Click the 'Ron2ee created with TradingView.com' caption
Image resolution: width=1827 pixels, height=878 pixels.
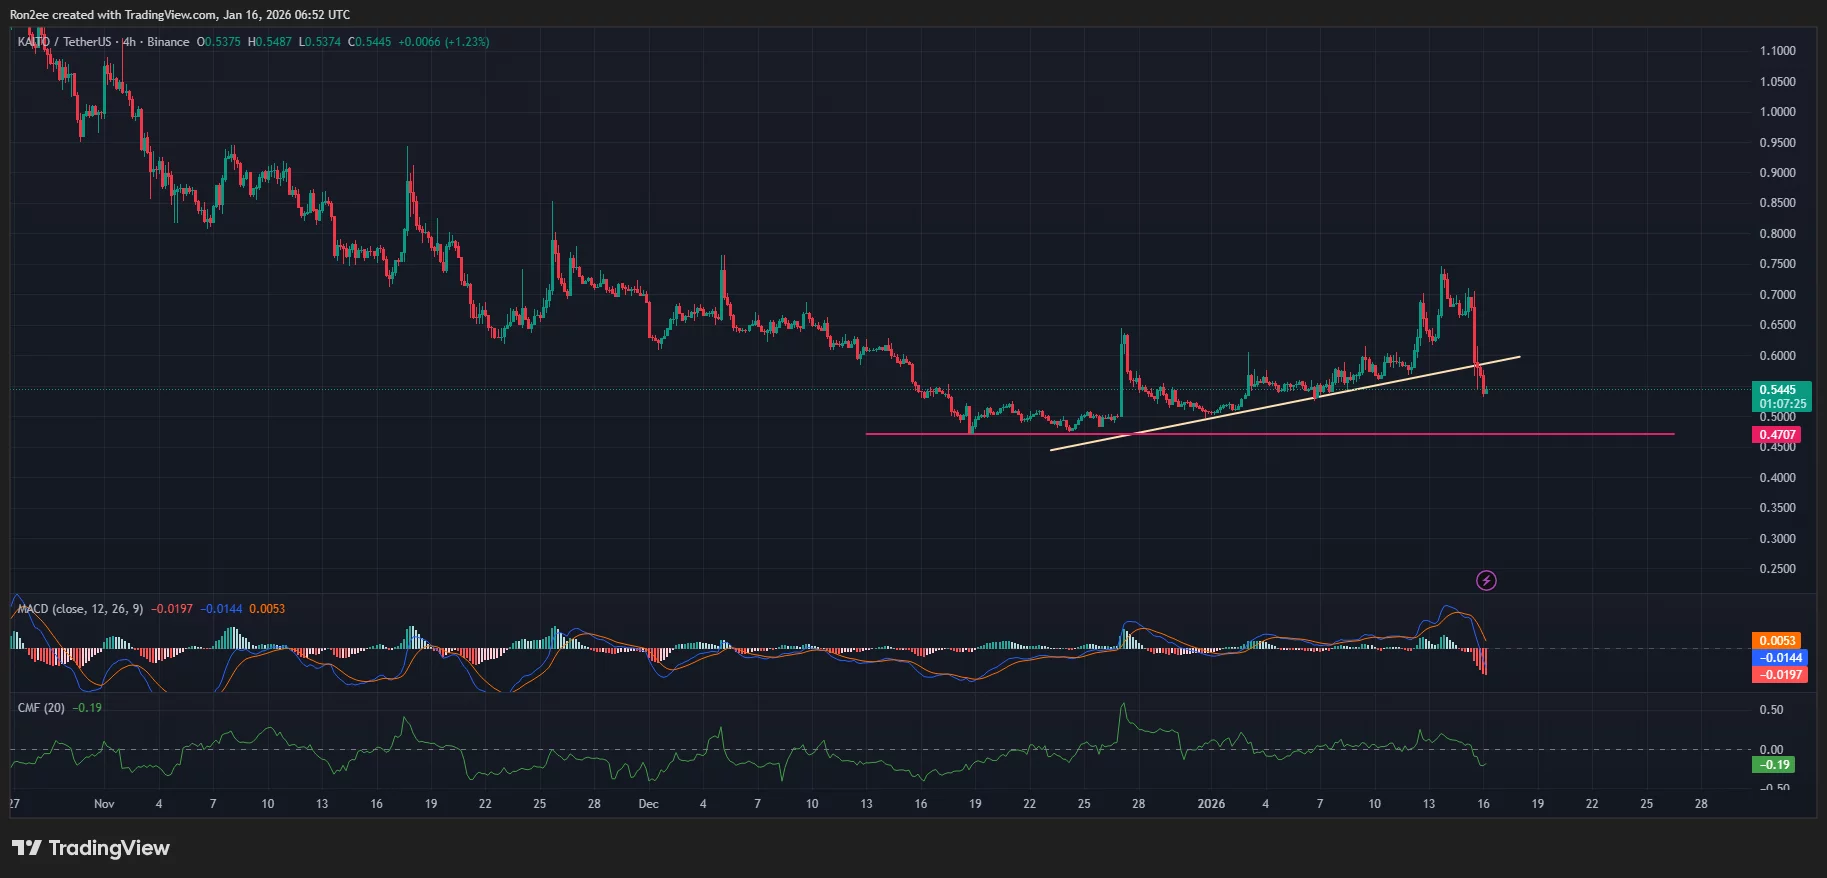[x=179, y=14]
